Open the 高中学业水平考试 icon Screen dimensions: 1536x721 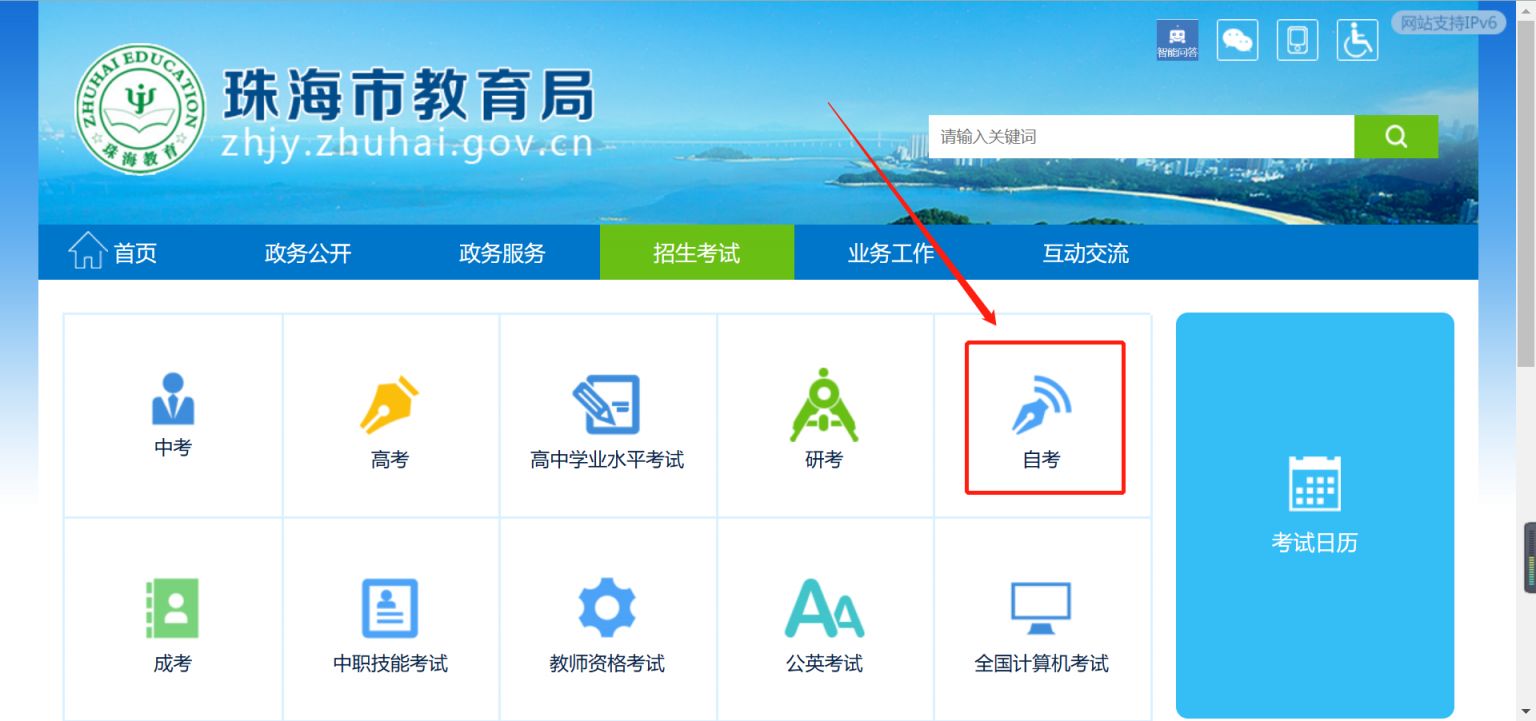tap(606, 405)
